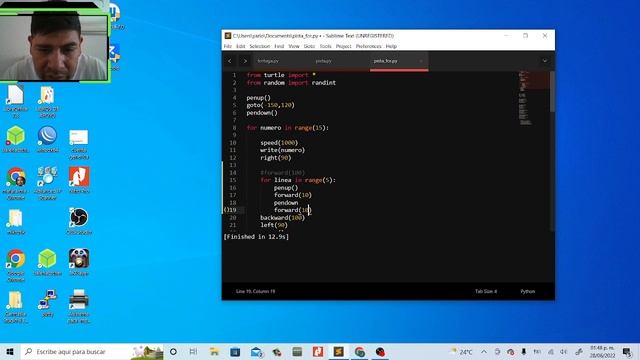640x360 pixels.
Task: Open green cube shortcut beside blue globe
Action: (x=16, y=140)
